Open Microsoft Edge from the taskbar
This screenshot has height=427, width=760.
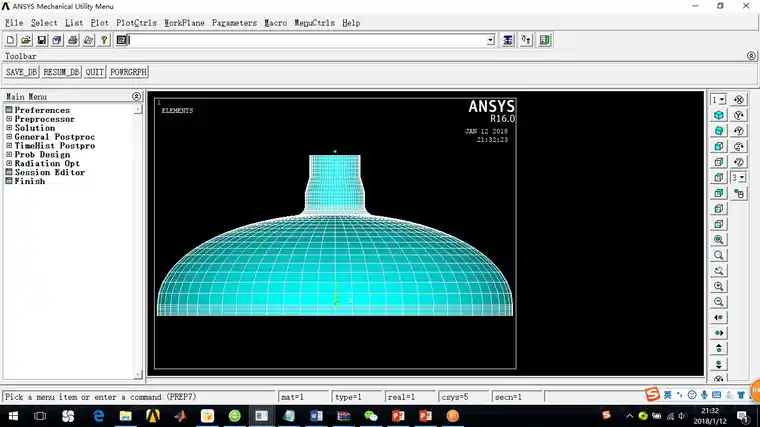pos(98,416)
